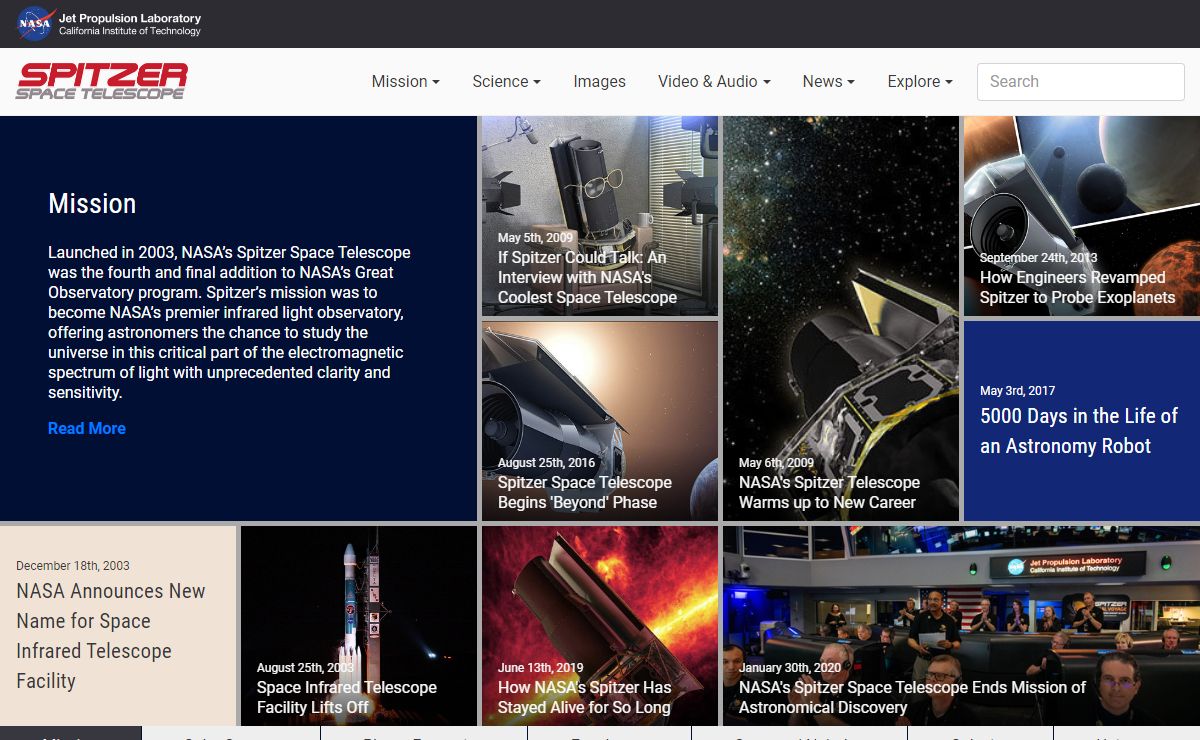Click the 'Launched in 2003' mission description
This screenshot has width=1200, height=740.
coord(229,322)
